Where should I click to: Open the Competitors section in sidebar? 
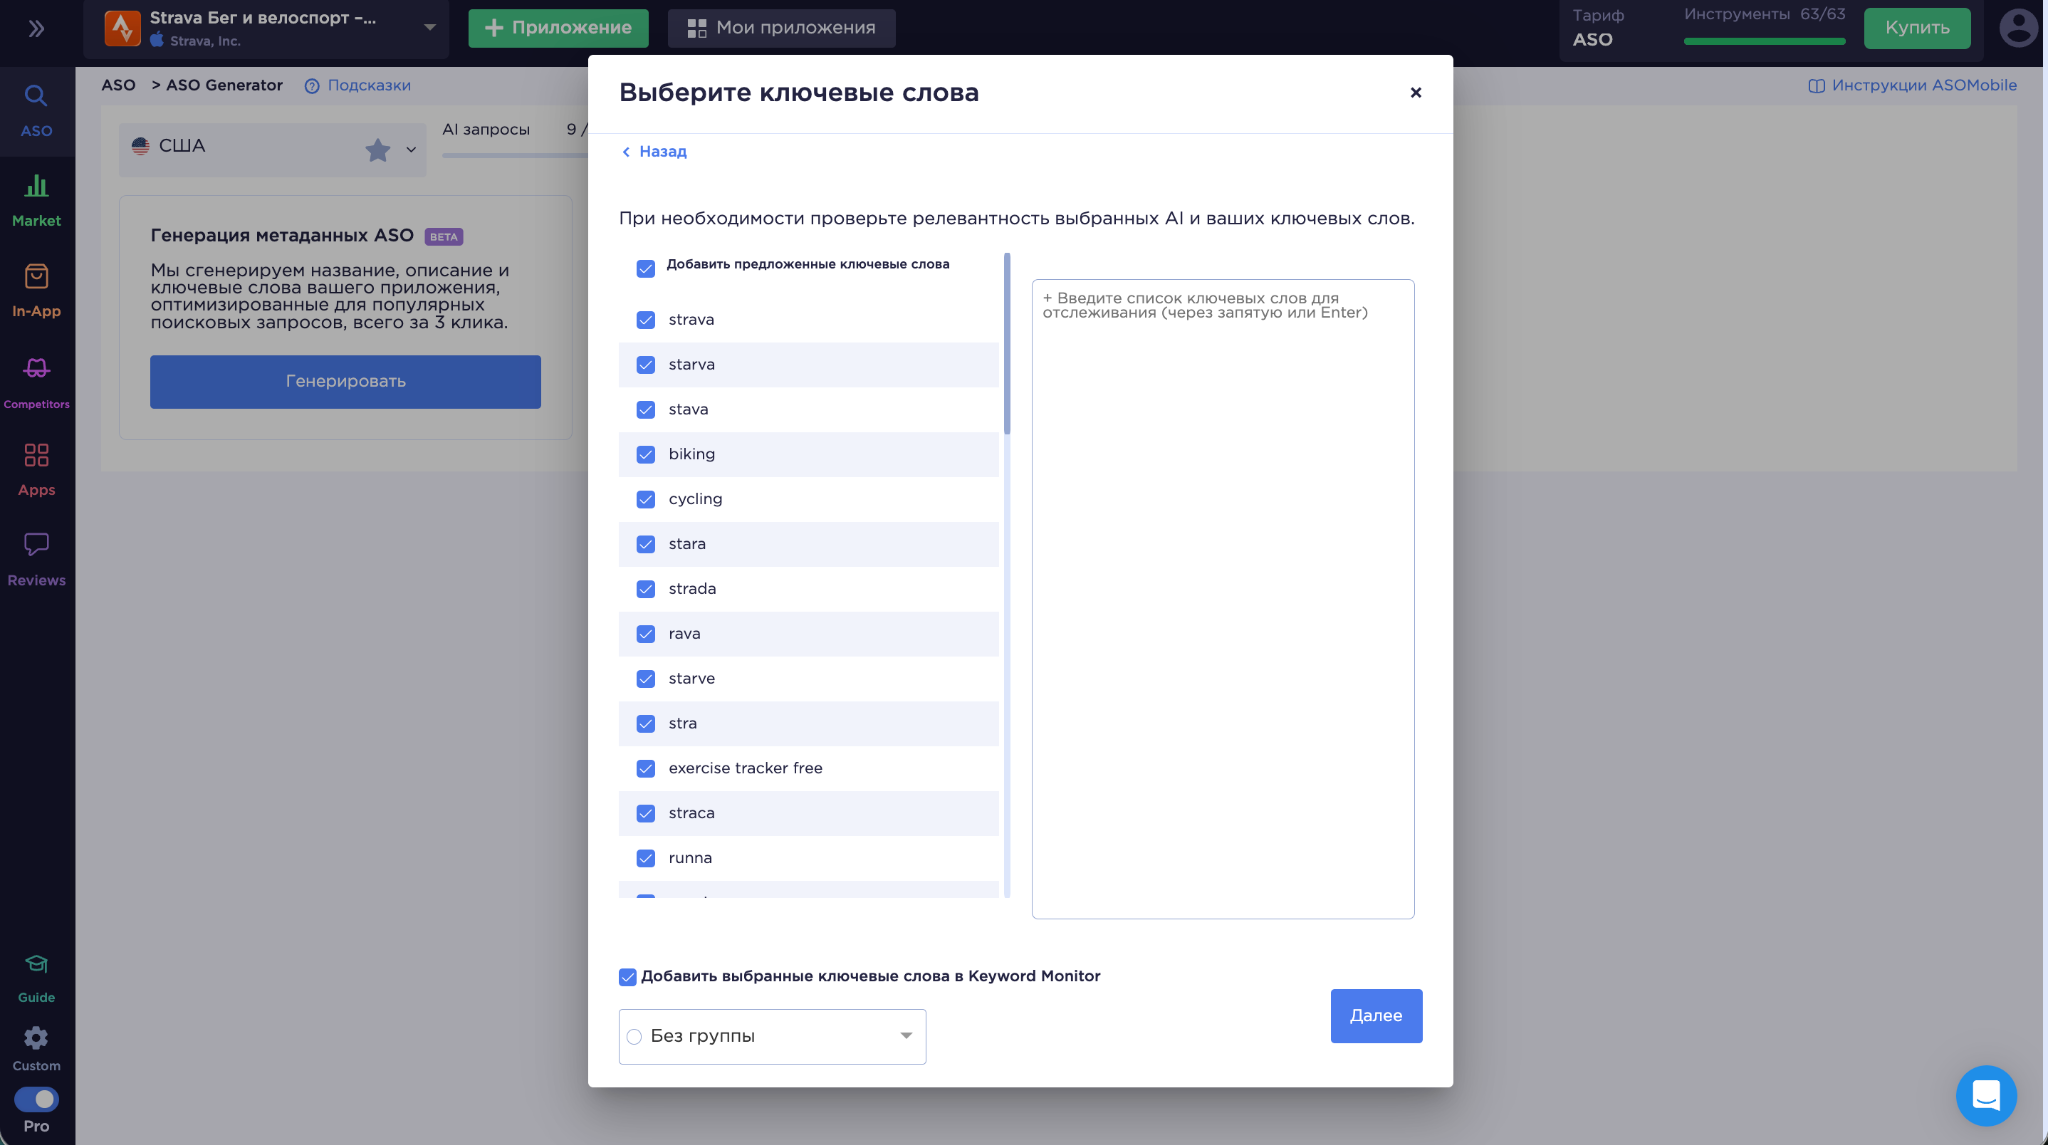36,383
